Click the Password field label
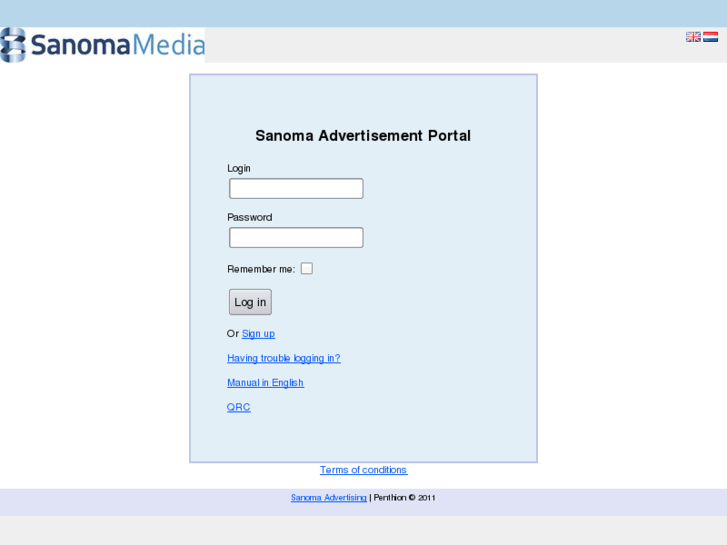This screenshot has height=545, width=727. click(249, 218)
